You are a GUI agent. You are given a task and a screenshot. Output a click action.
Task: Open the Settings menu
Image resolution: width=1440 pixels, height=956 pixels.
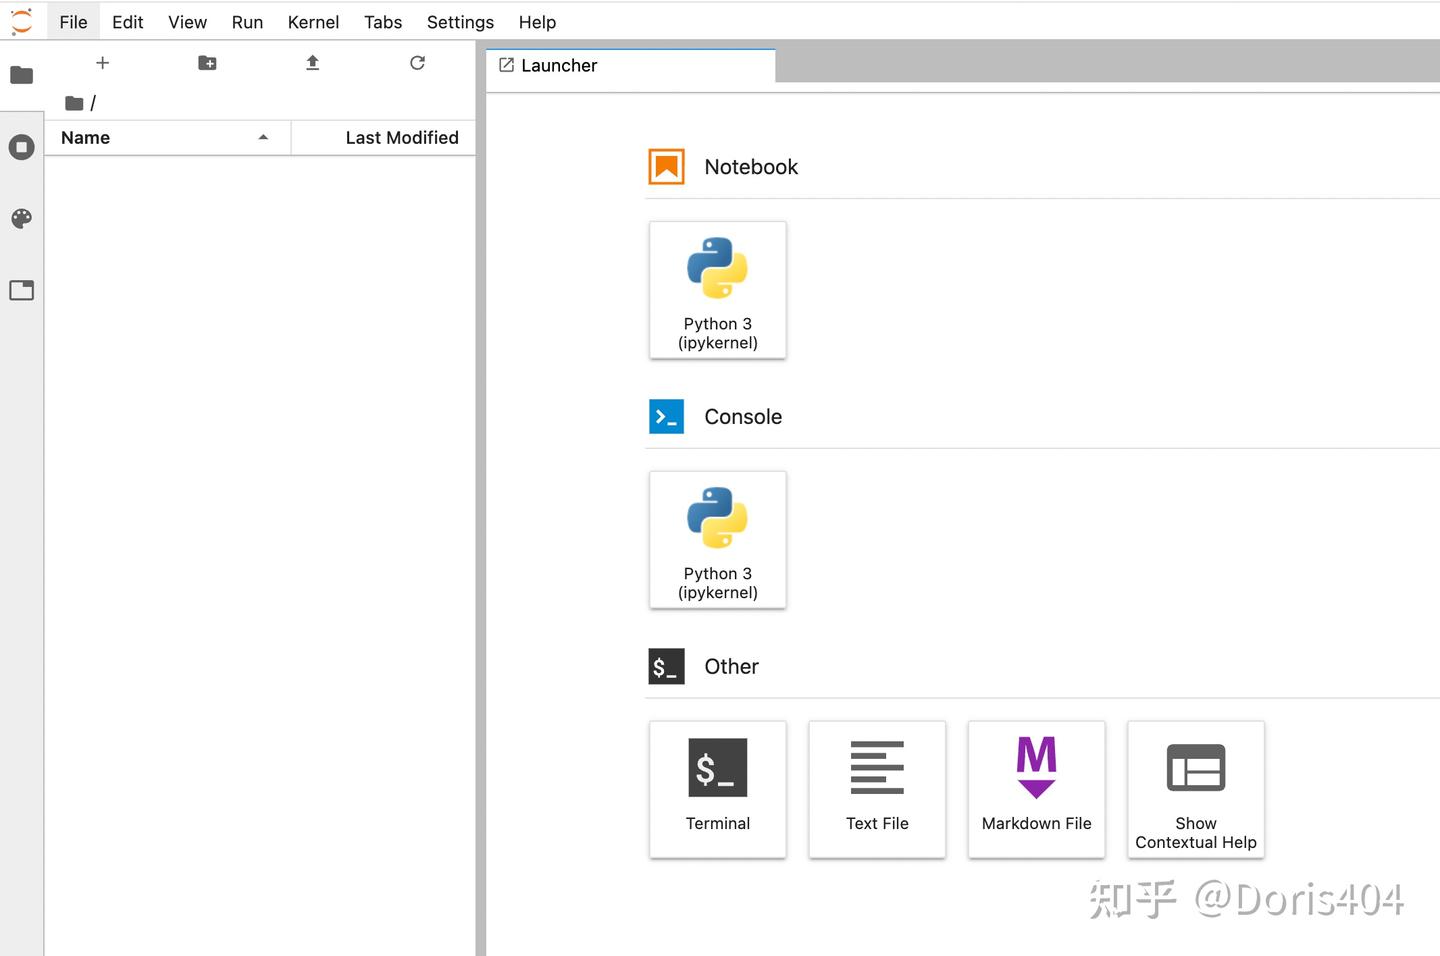tap(460, 22)
